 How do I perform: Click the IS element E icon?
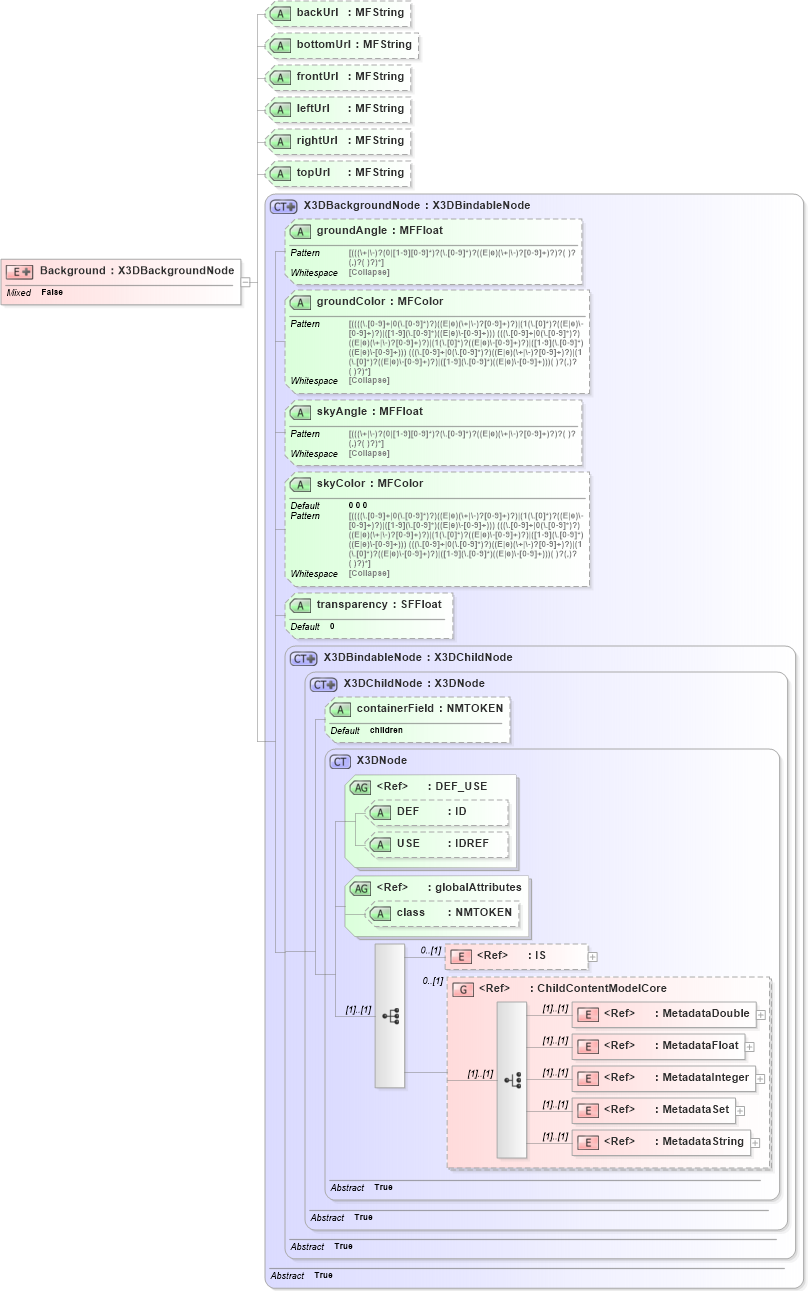(461, 956)
